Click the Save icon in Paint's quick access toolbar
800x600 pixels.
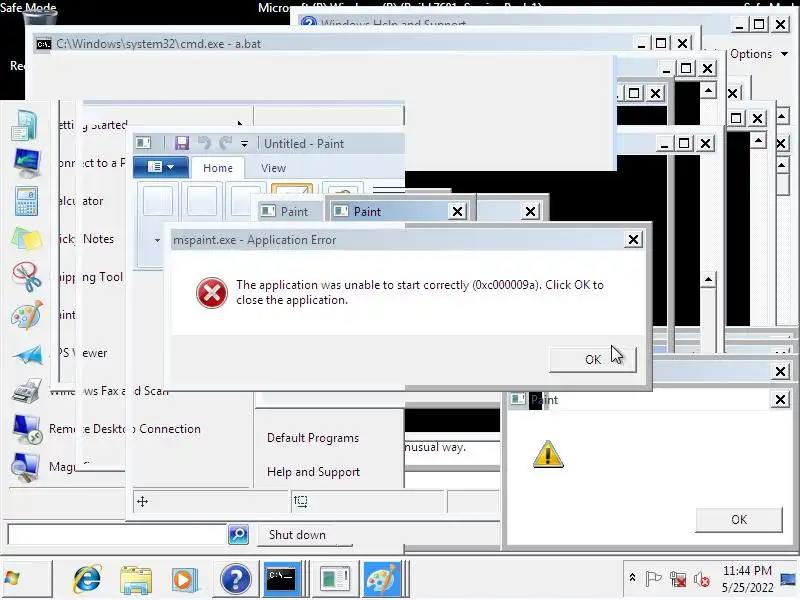click(182, 143)
